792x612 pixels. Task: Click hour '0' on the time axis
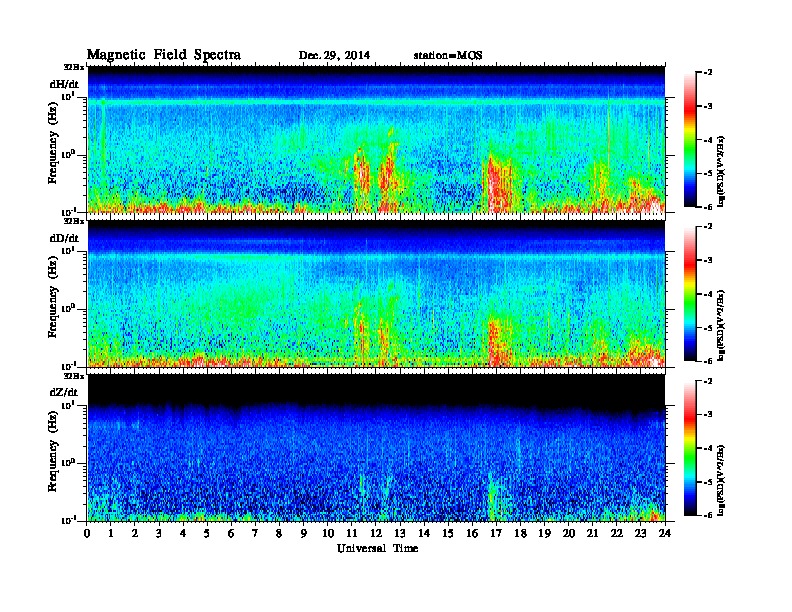point(87,534)
